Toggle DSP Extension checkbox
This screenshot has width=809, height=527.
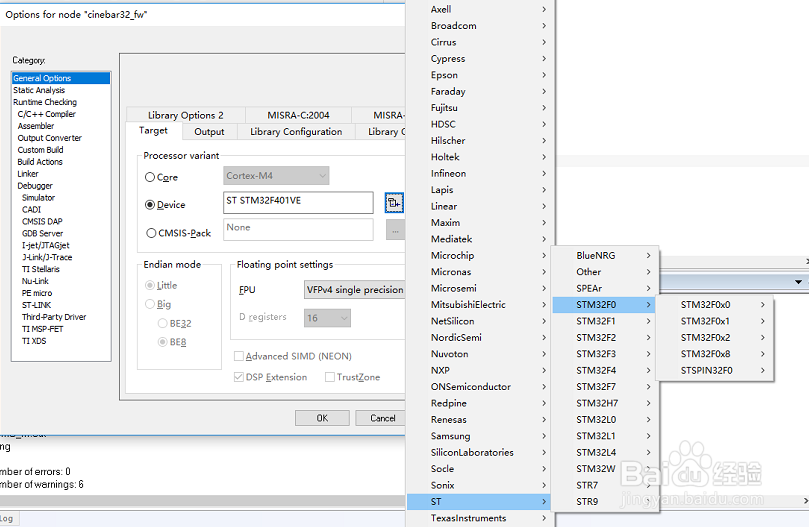coord(239,377)
